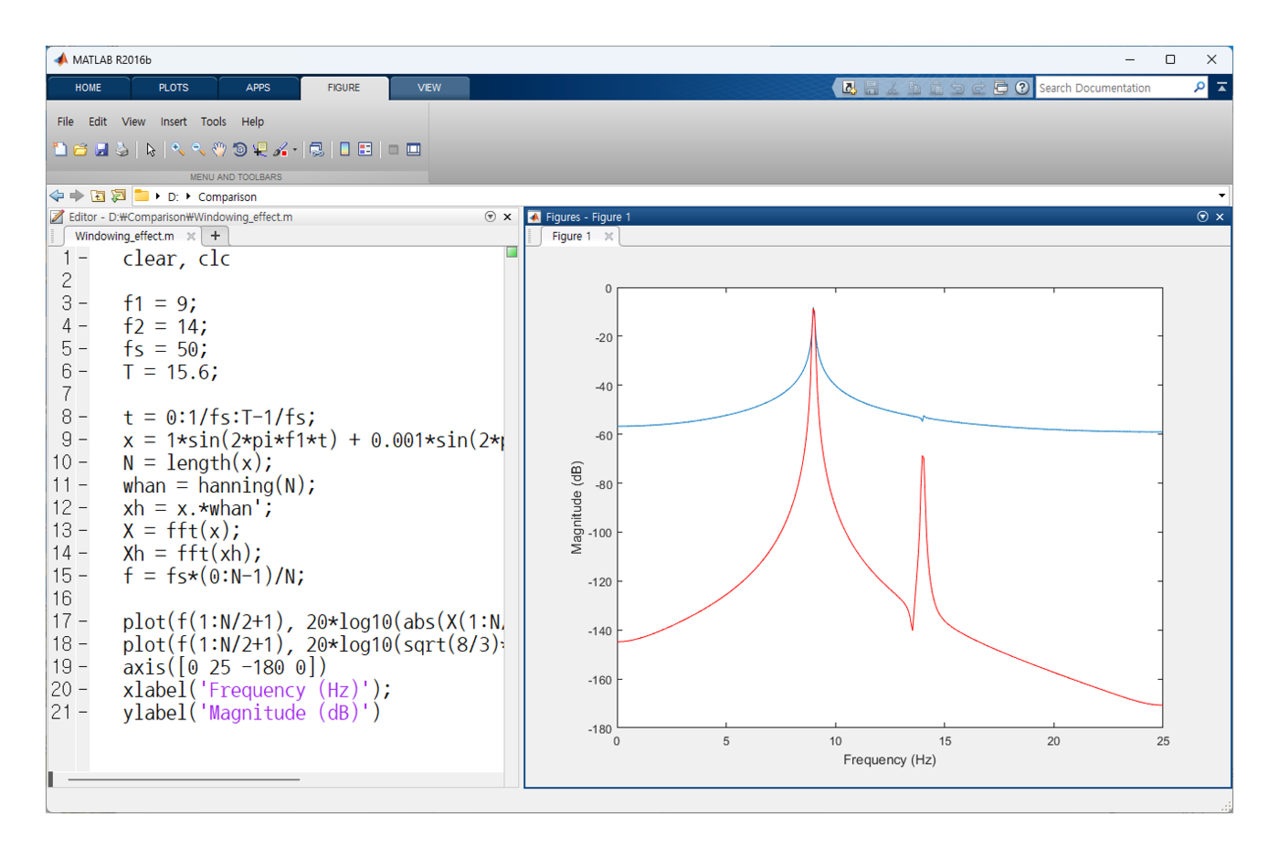
Task: Toggle the Insert Colorbar button
Action: point(345,150)
